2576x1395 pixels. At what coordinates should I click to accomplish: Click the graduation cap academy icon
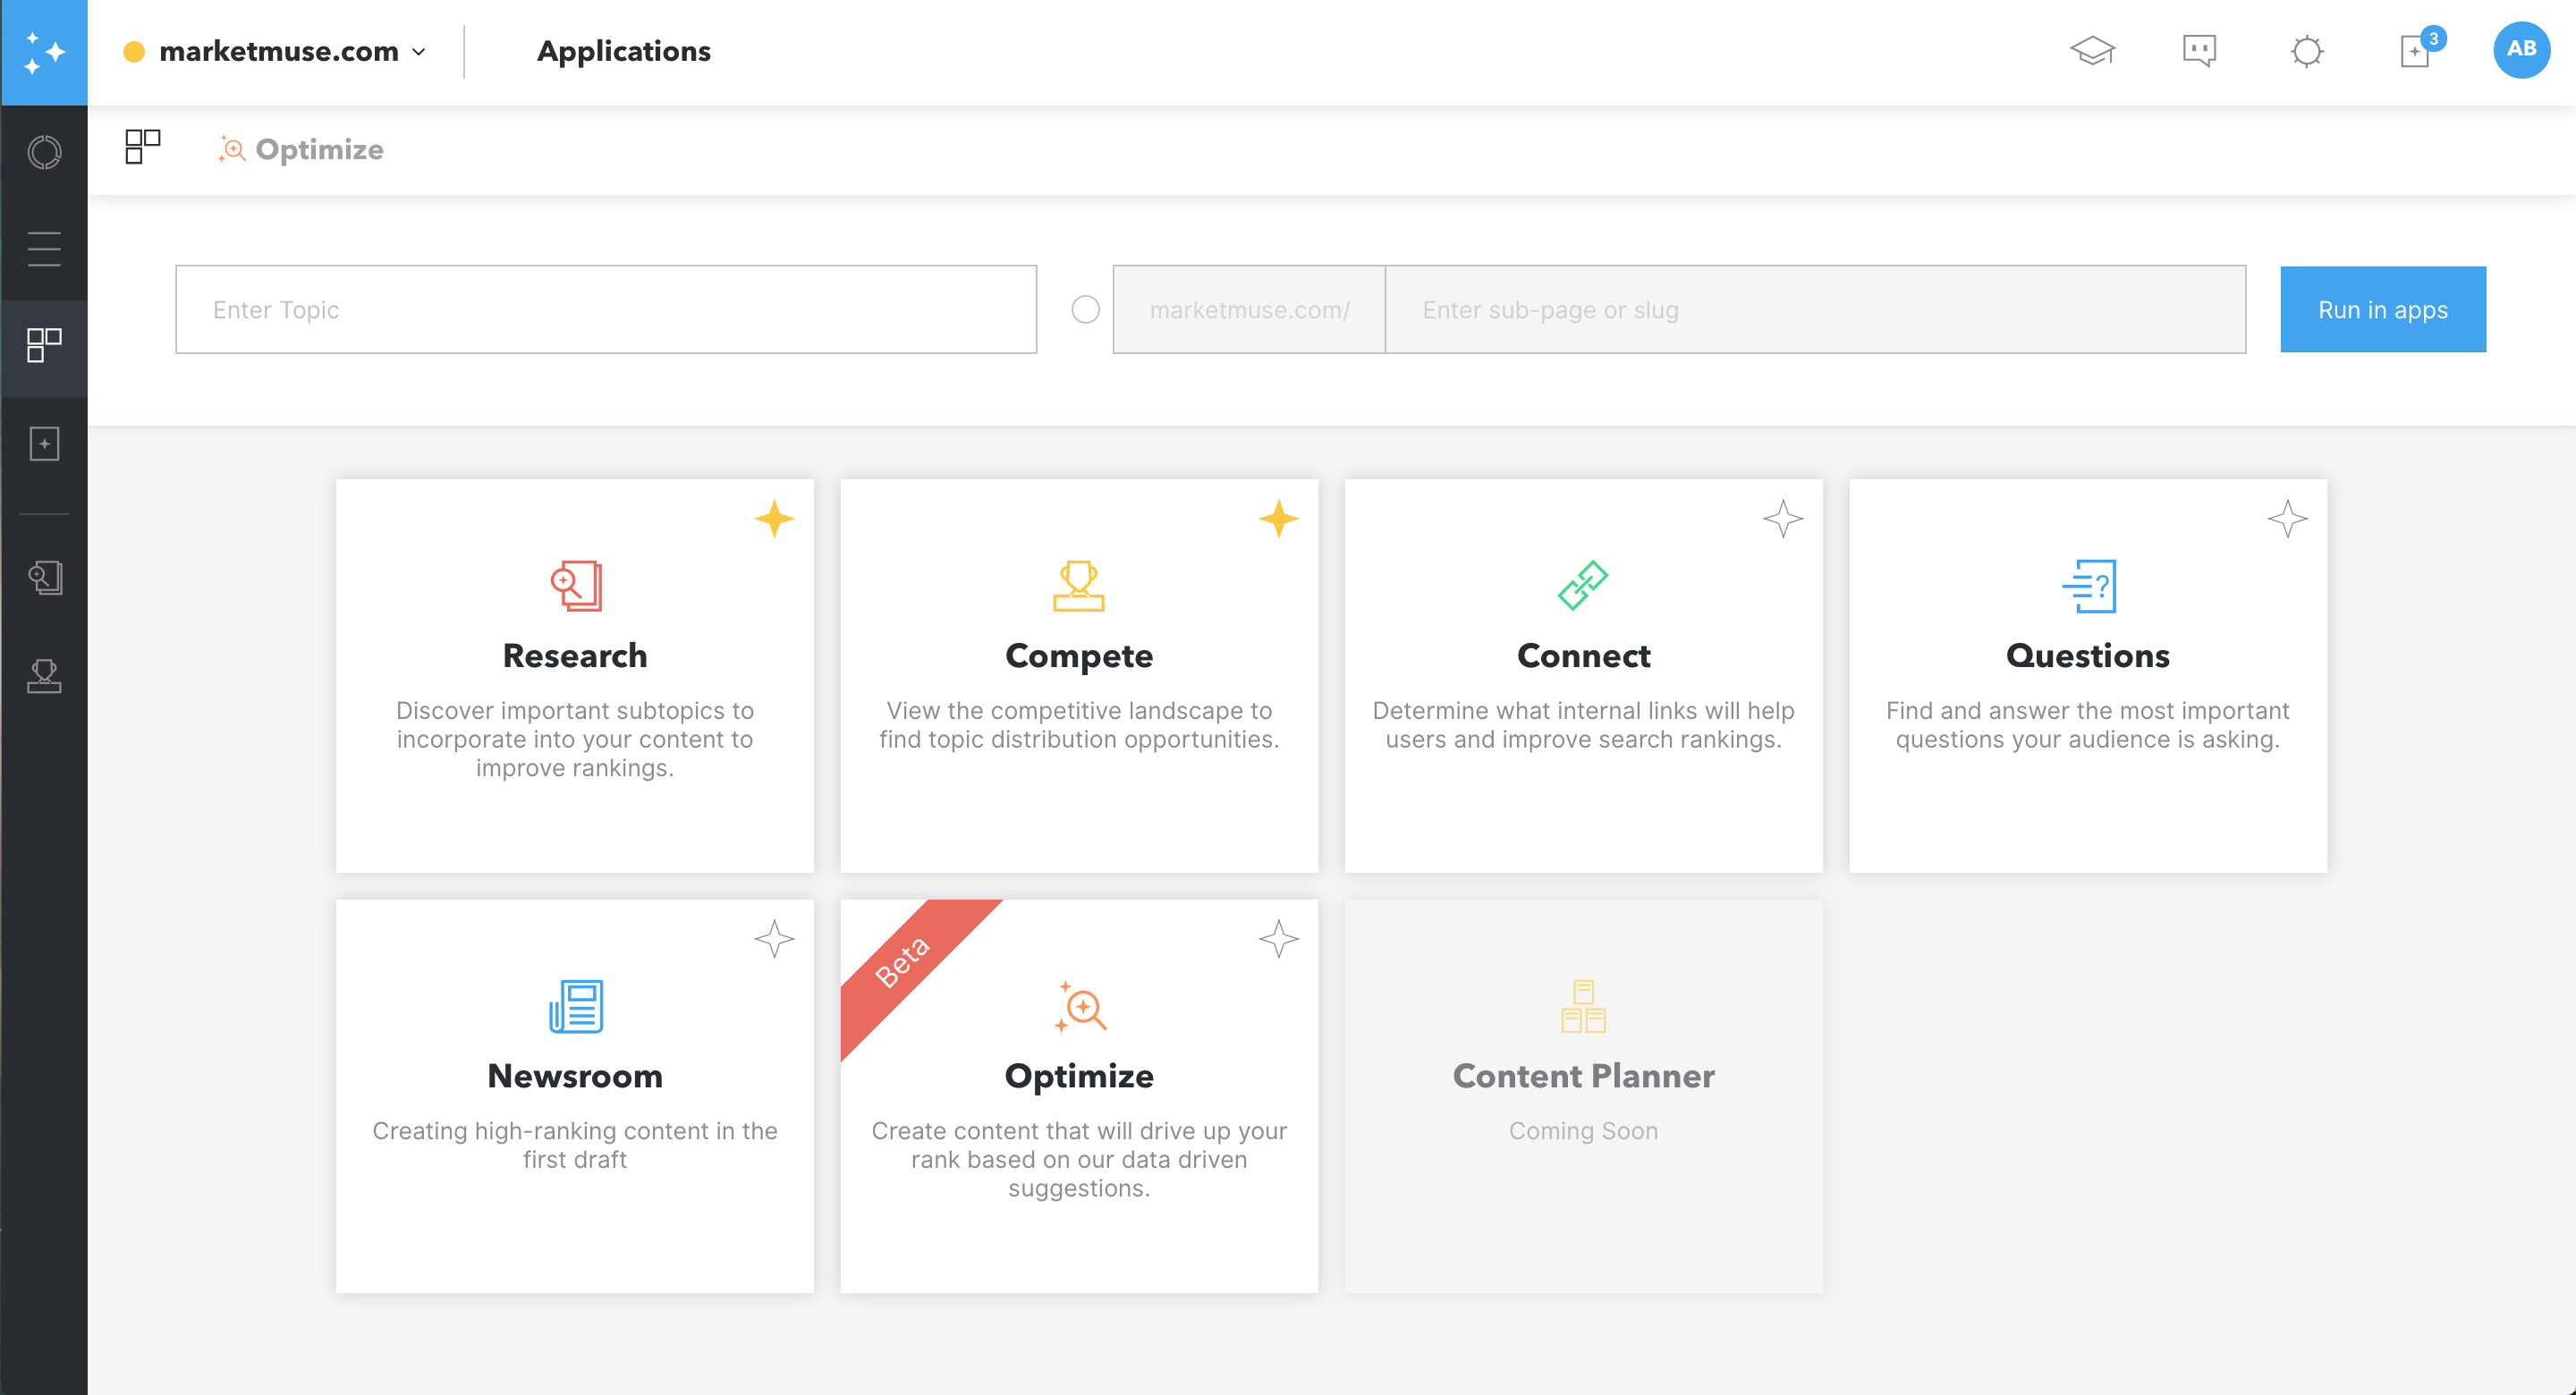2092,50
